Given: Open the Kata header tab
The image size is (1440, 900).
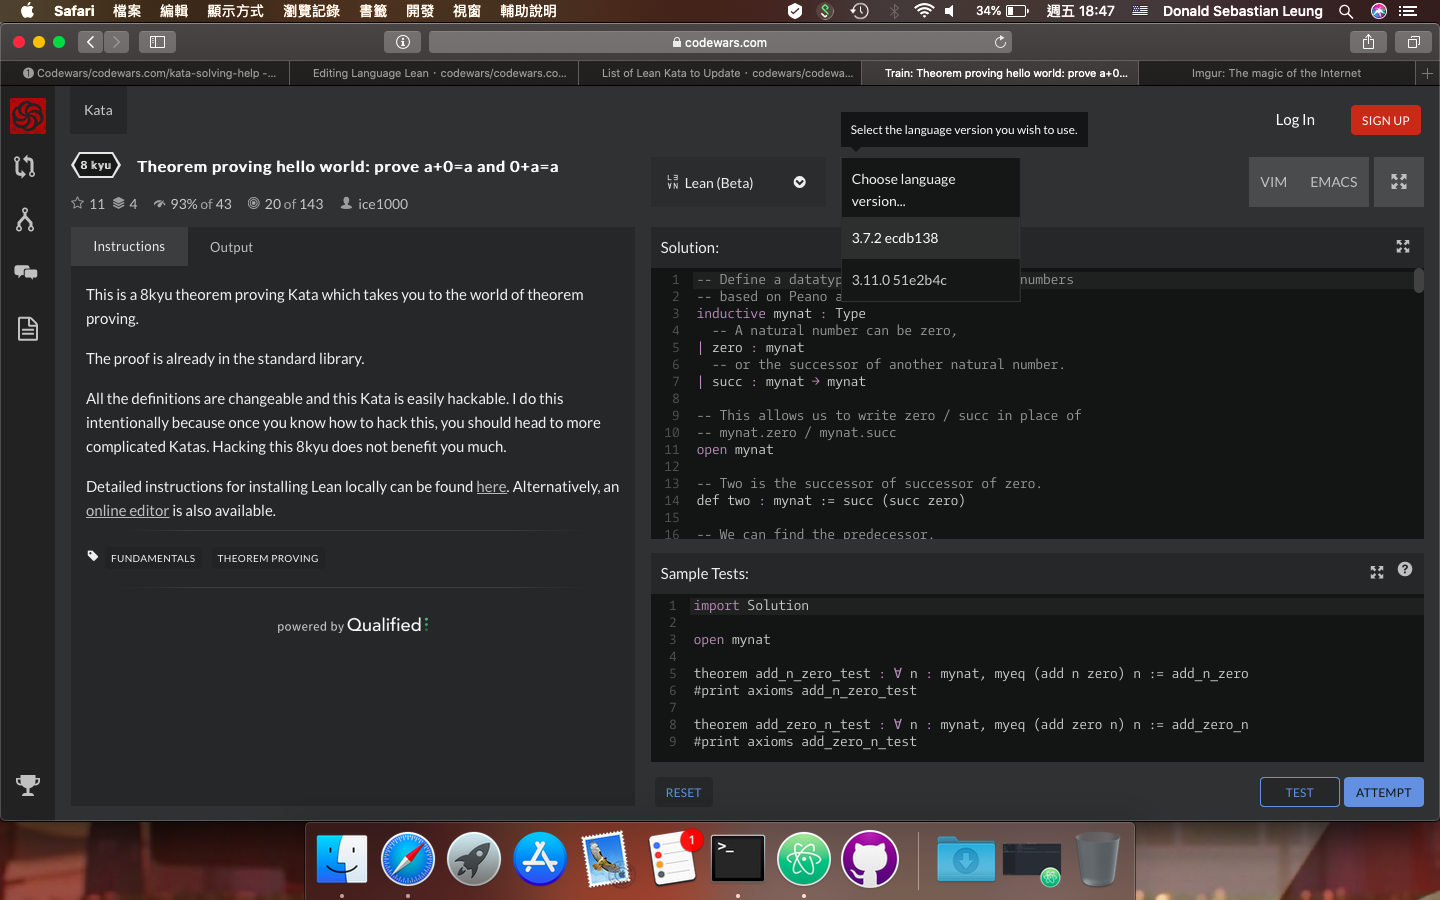Looking at the screenshot, I should click(x=98, y=110).
